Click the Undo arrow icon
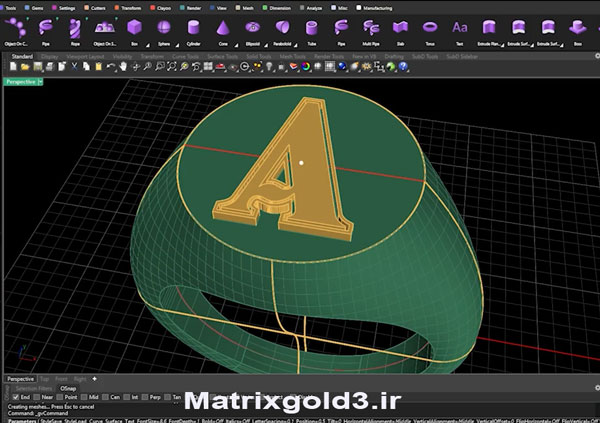The width and height of the screenshot is (600, 423). coord(111,67)
